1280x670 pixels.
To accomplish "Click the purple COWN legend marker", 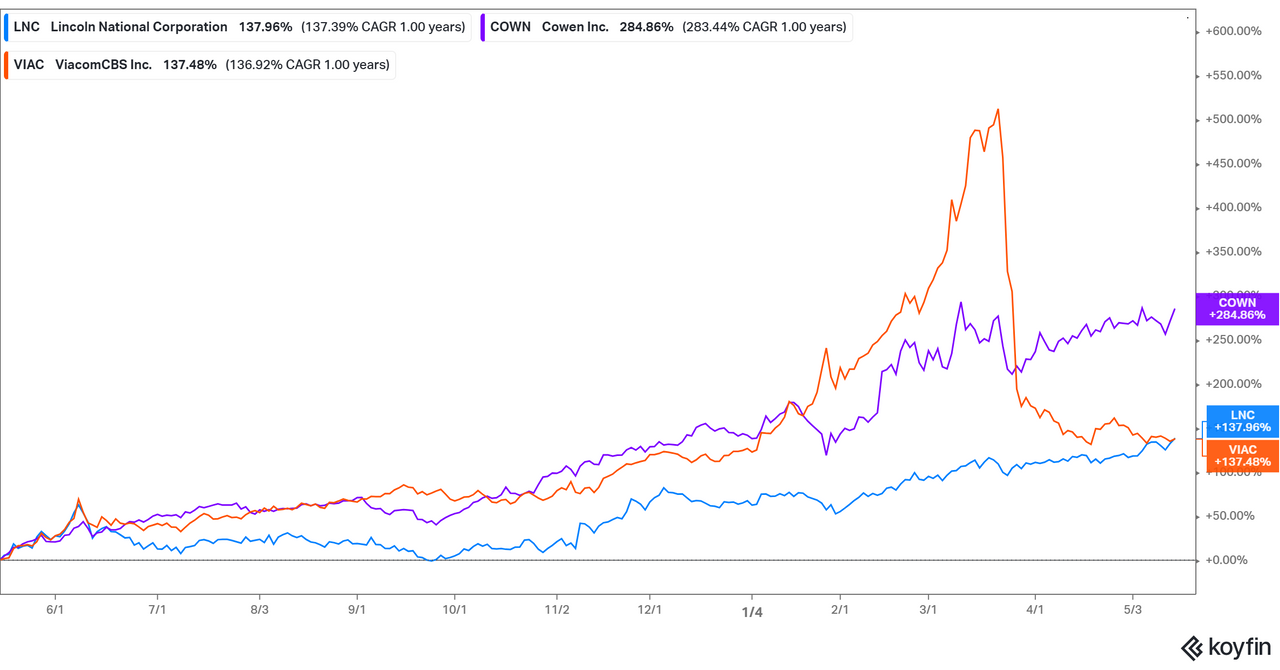I will click(482, 26).
